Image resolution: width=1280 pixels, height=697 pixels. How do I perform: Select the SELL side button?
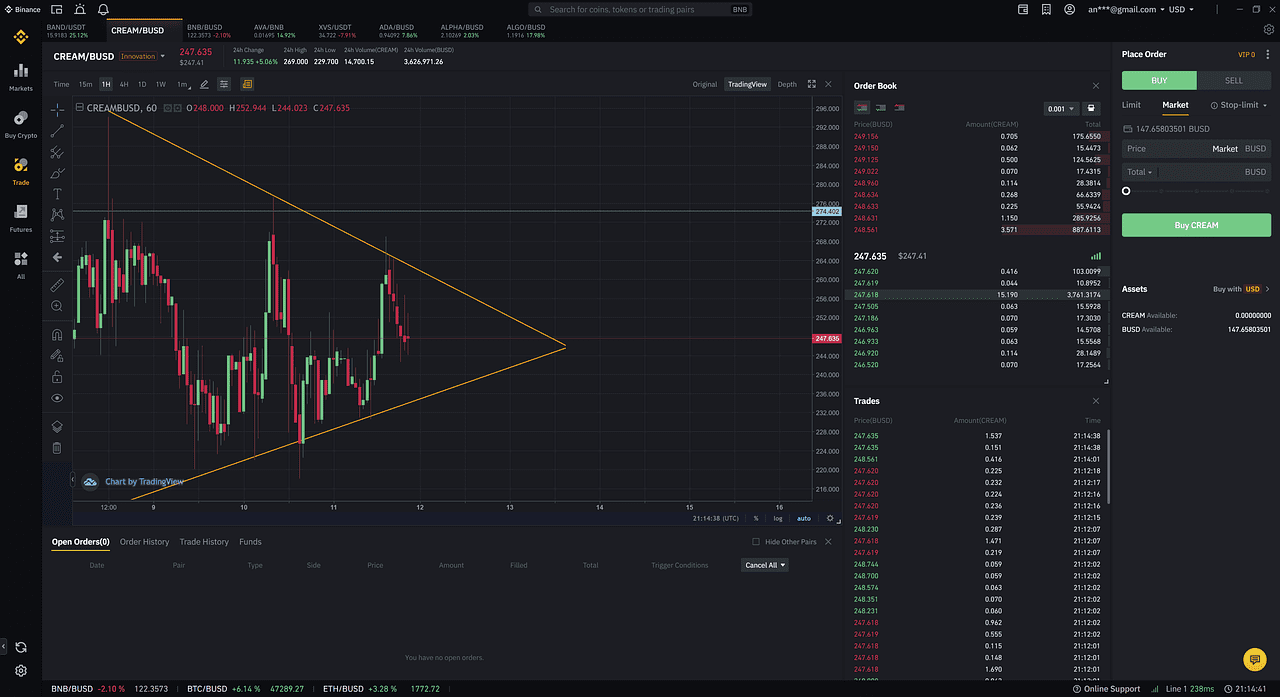coord(1234,81)
